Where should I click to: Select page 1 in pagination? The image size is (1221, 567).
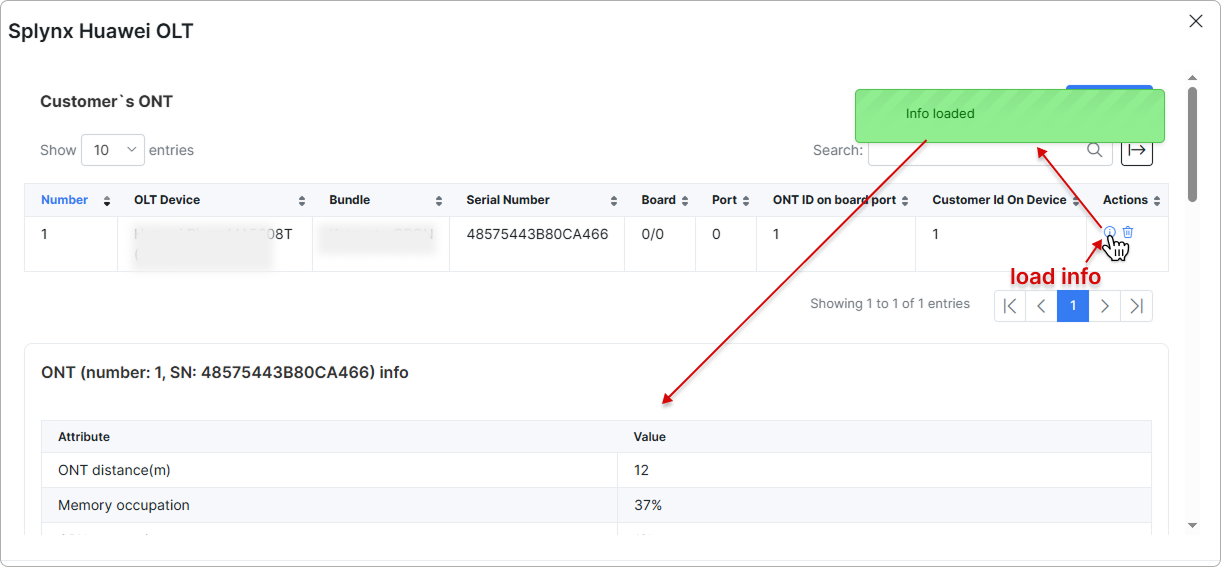tap(1073, 306)
